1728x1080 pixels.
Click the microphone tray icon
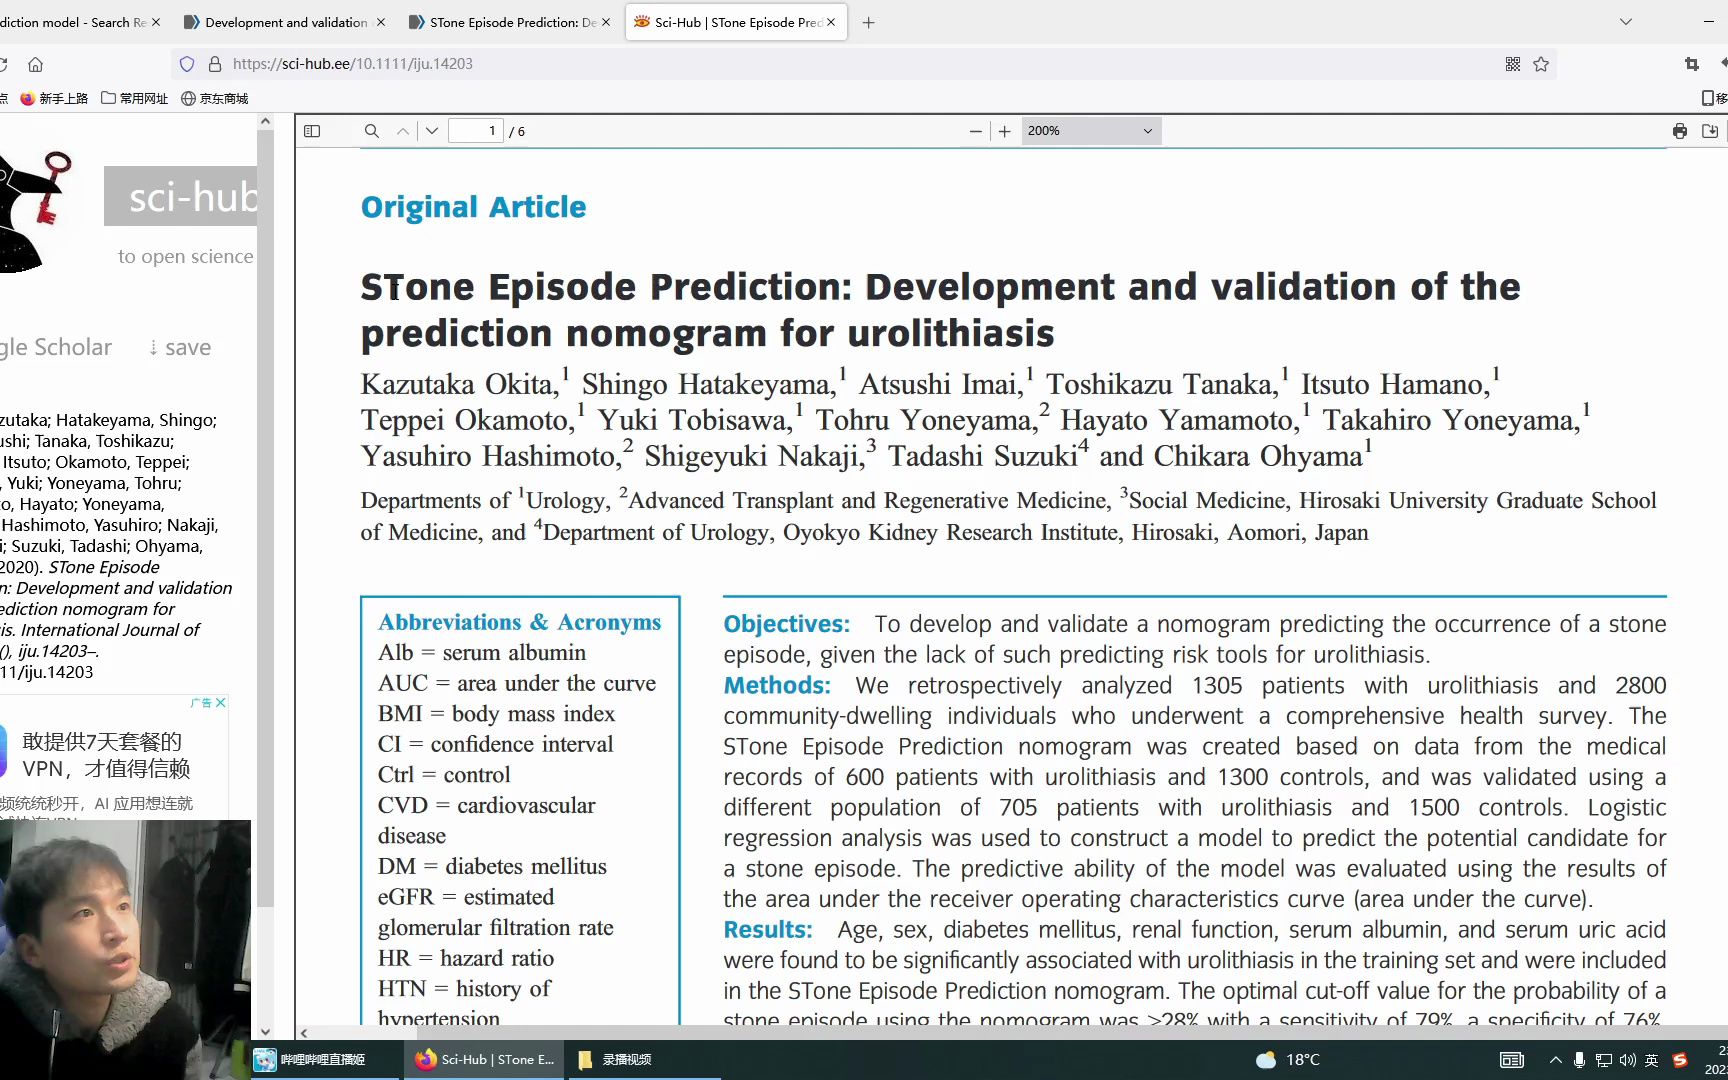point(1579,1060)
